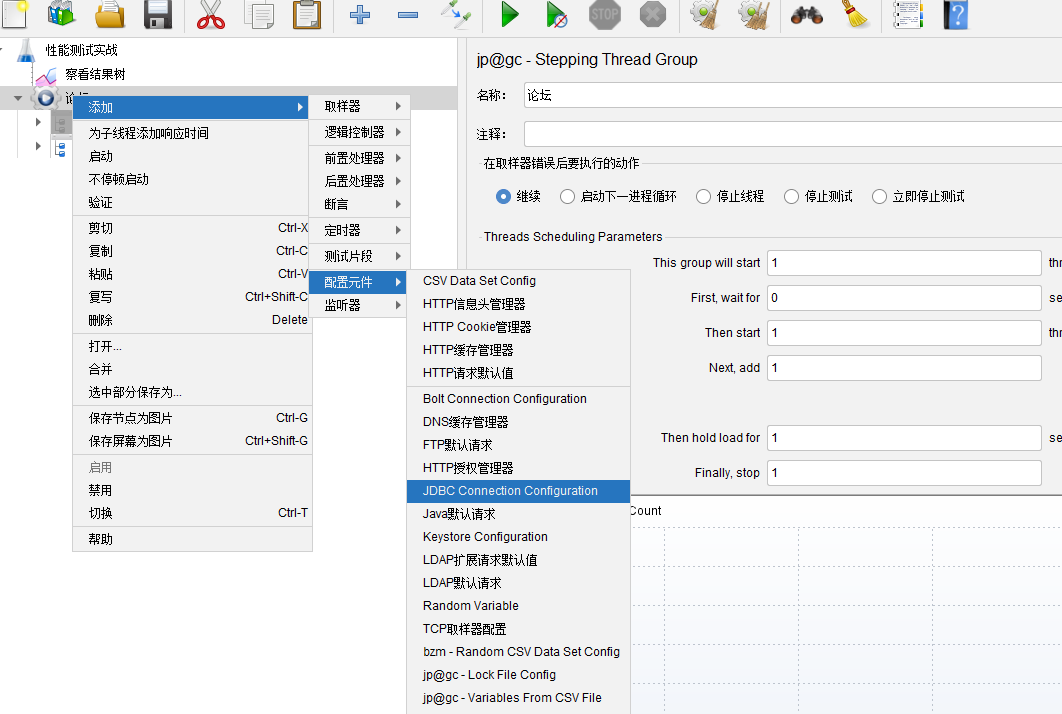Click the binoculars Search icon
The image size is (1062, 714).
tap(807, 14)
